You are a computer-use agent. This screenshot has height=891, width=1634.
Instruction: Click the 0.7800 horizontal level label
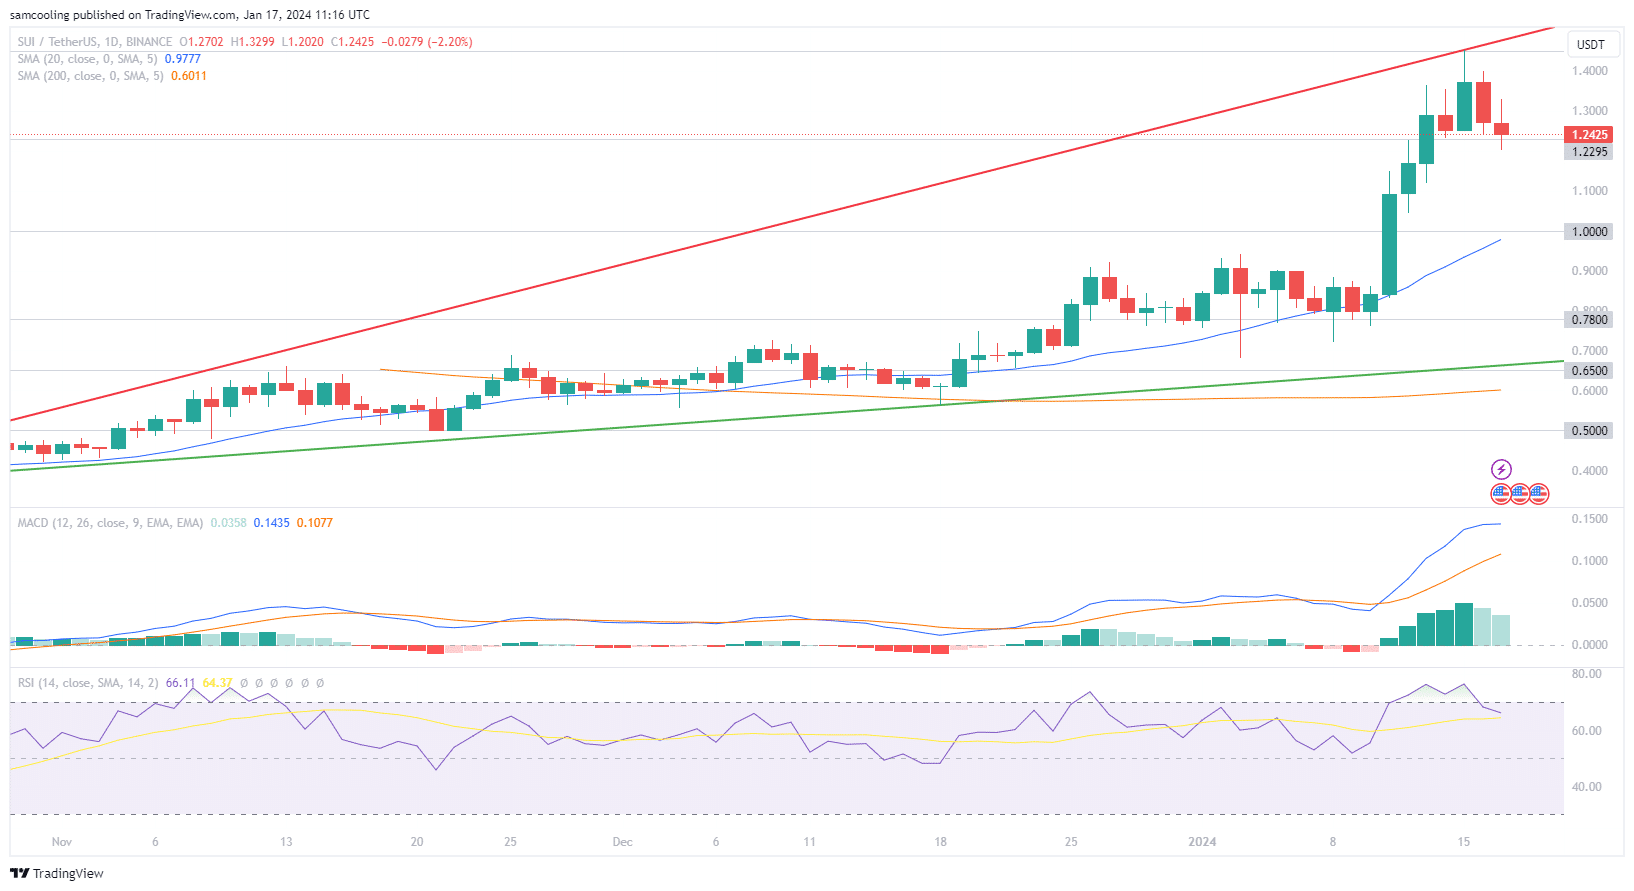click(1589, 320)
